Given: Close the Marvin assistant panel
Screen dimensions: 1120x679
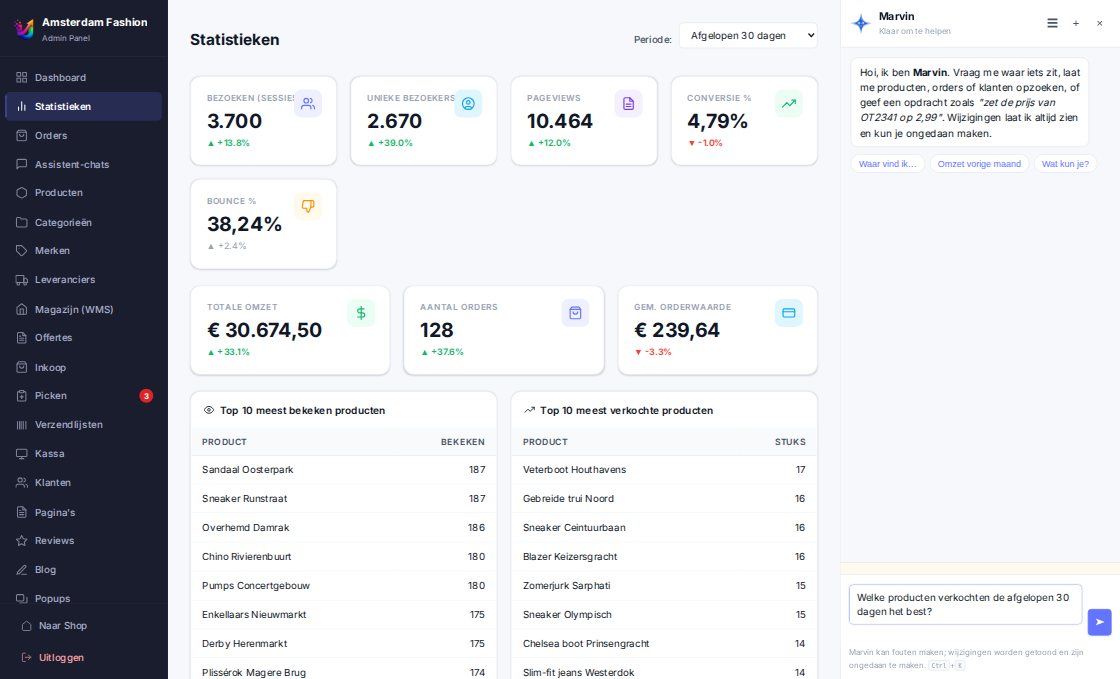Looking at the screenshot, I should tap(1099, 24).
